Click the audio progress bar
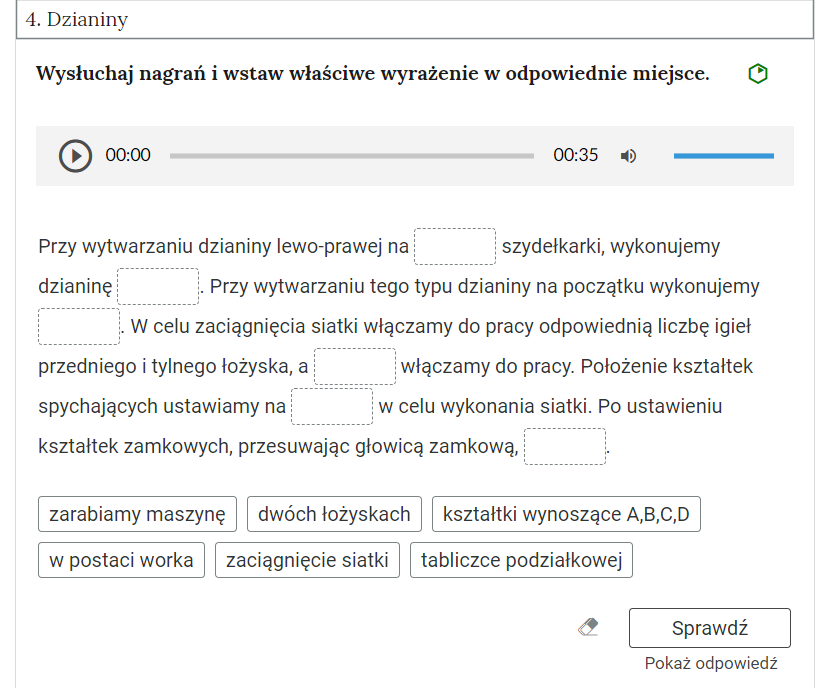The height and width of the screenshot is (688, 825). (352, 155)
